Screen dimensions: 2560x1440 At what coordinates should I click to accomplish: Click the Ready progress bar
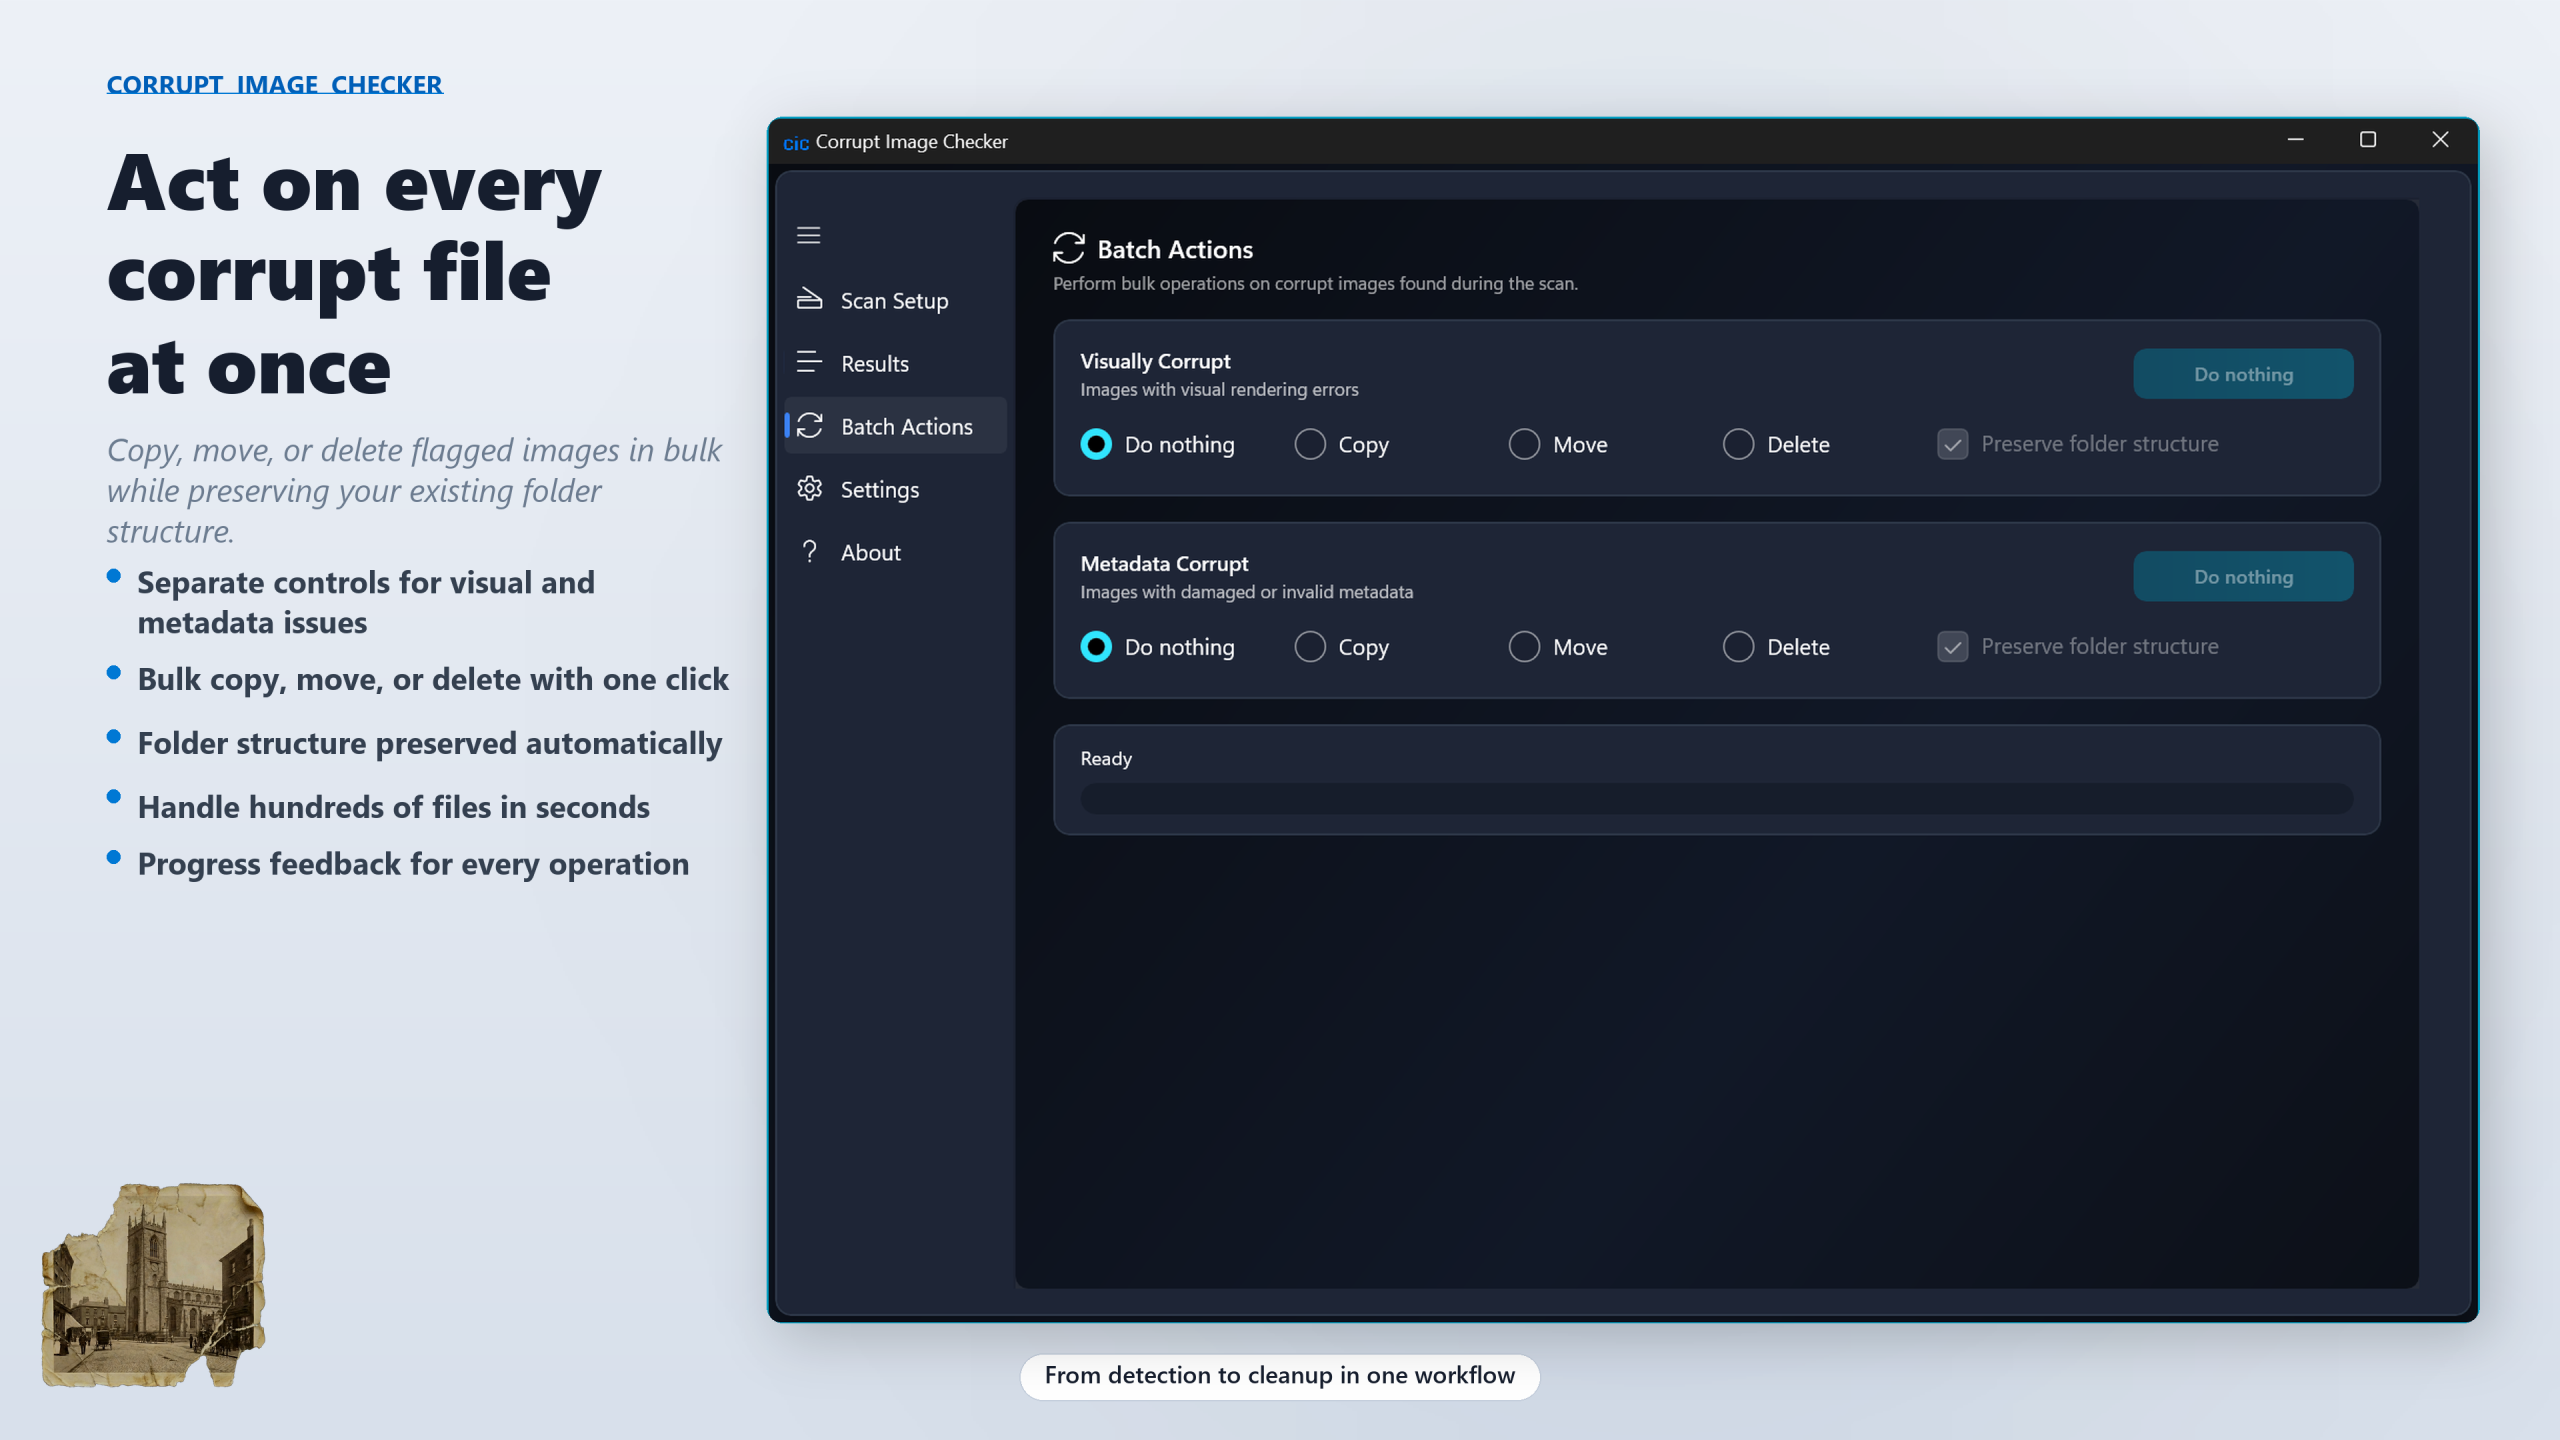coord(1716,798)
